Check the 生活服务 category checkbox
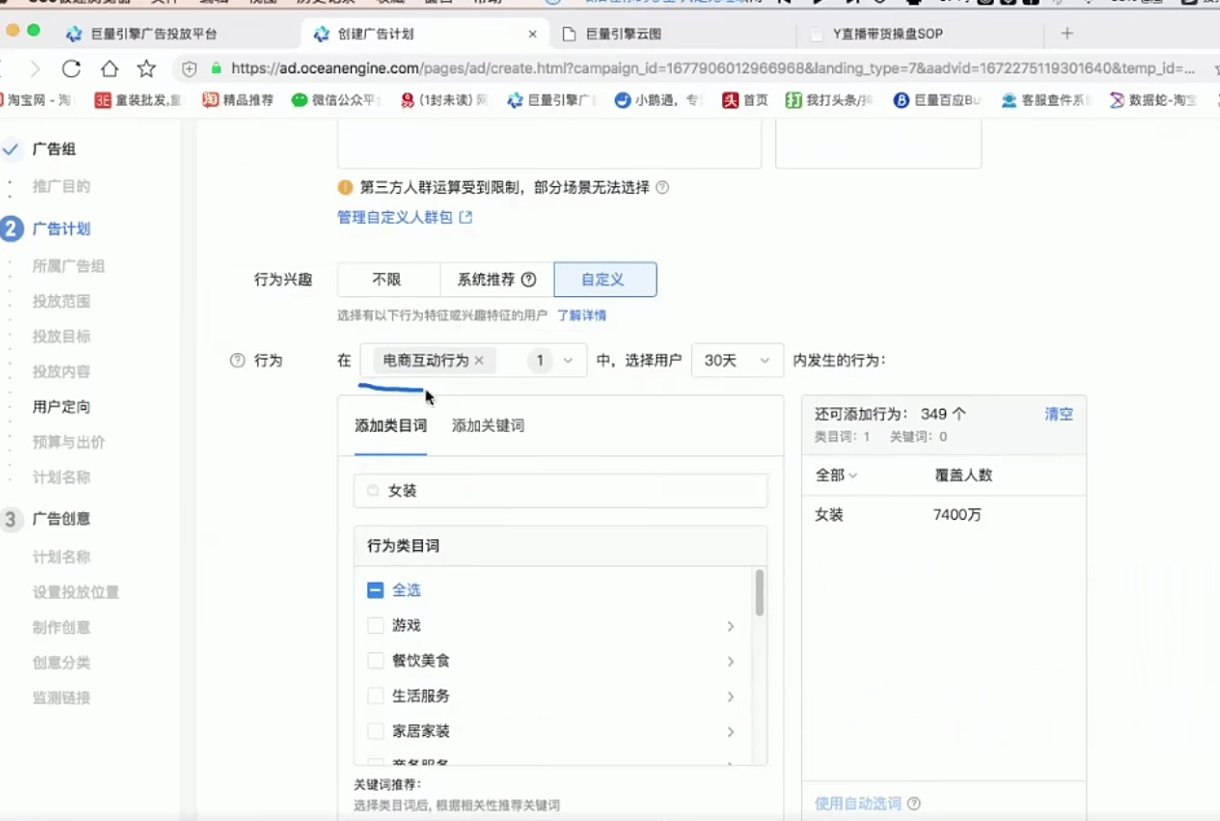 [x=376, y=696]
